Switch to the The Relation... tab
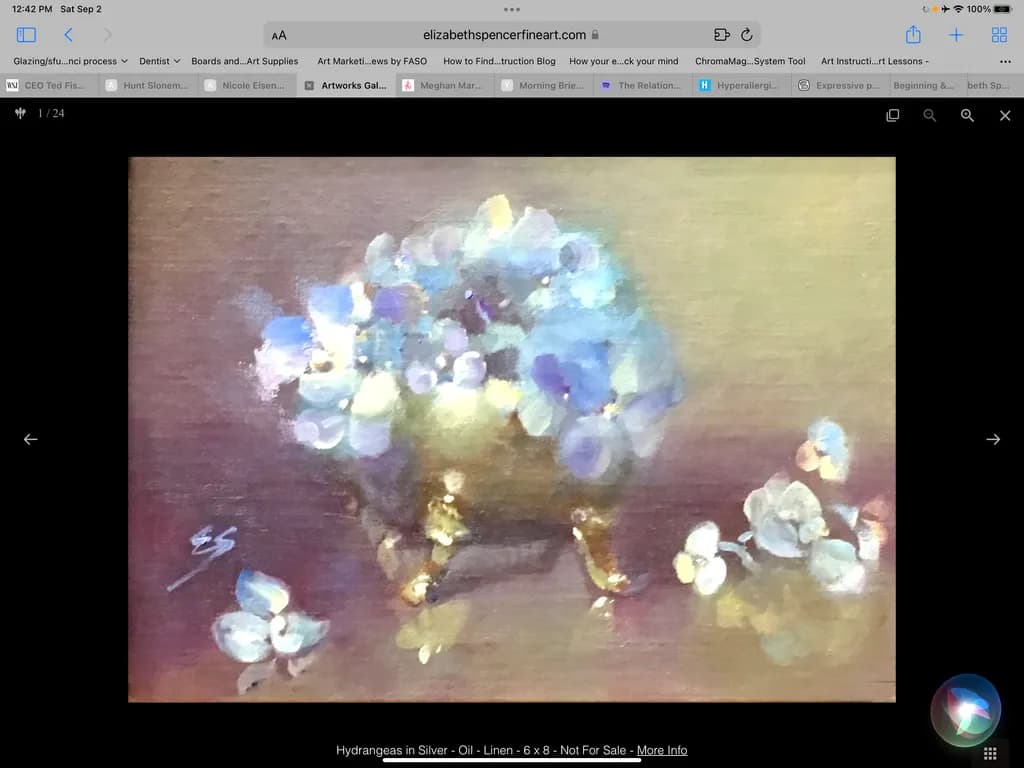 pyautogui.click(x=643, y=86)
